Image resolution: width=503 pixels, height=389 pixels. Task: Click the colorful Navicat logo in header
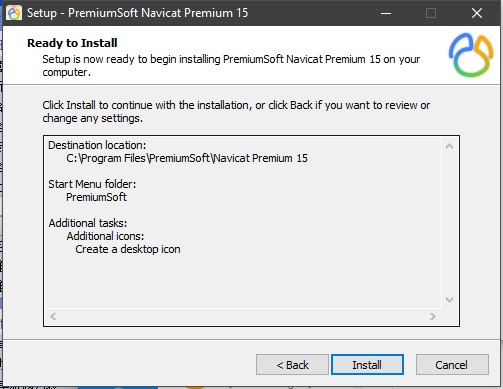coord(471,55)
